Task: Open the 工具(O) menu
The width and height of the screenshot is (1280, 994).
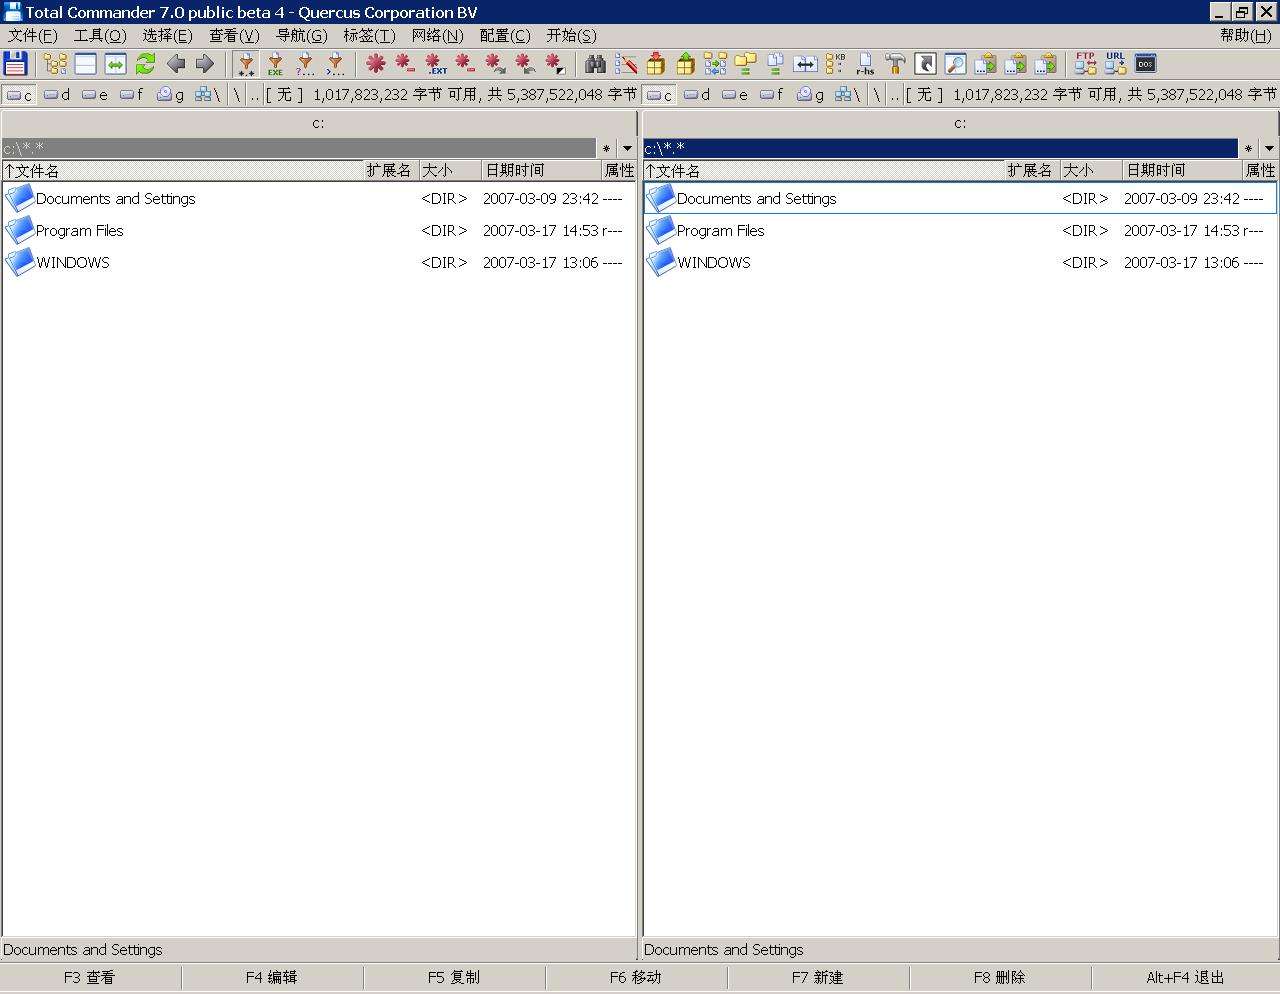Action: click(x=100, y=35)
